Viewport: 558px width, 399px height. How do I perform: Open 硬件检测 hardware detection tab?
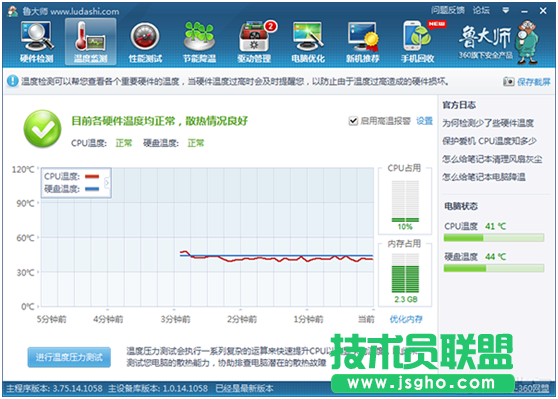pyautogui.click(x=37, y=42)
